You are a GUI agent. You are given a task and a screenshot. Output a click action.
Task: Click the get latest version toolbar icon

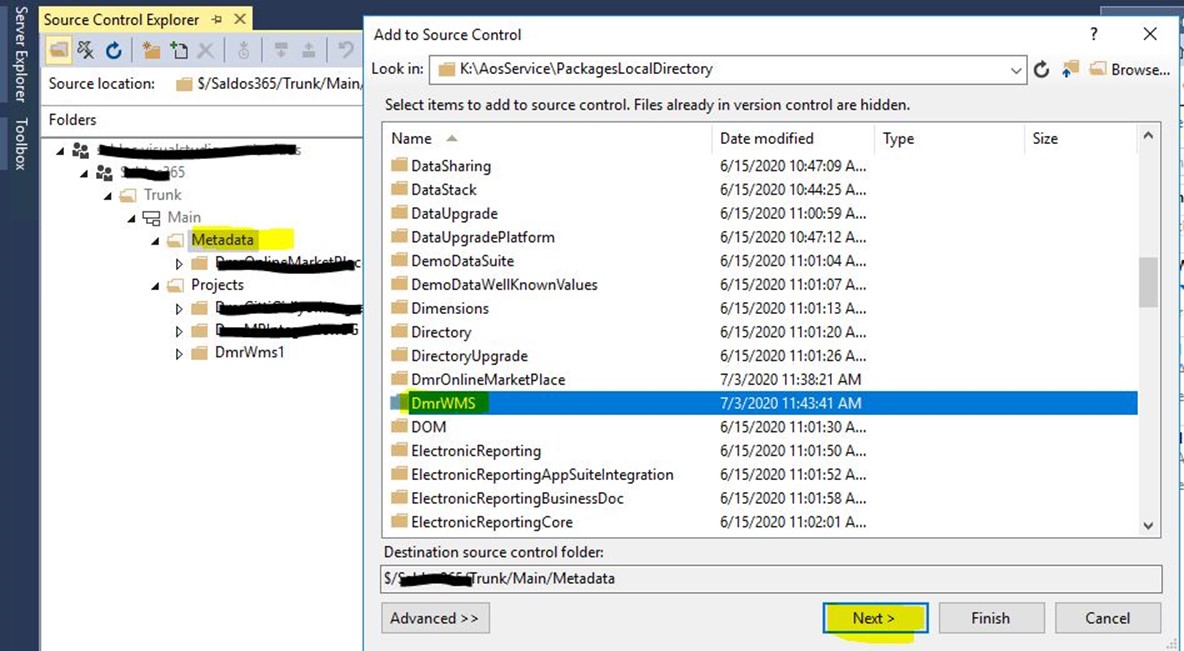(x=243, y=51)
